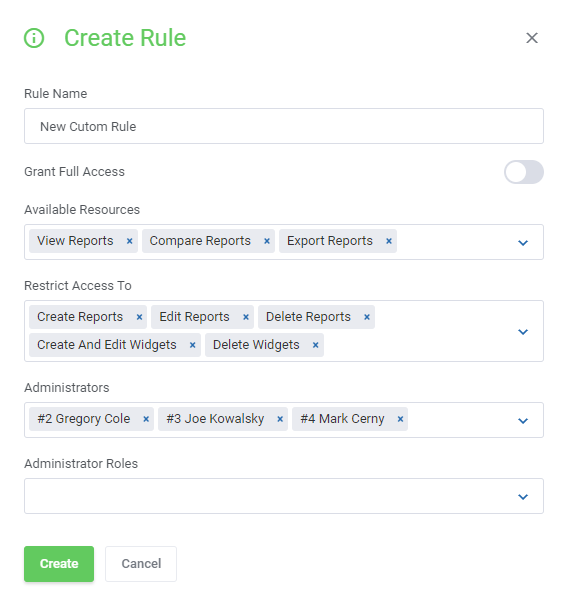Toggle the Grant Full Access switch

(524, 172)
